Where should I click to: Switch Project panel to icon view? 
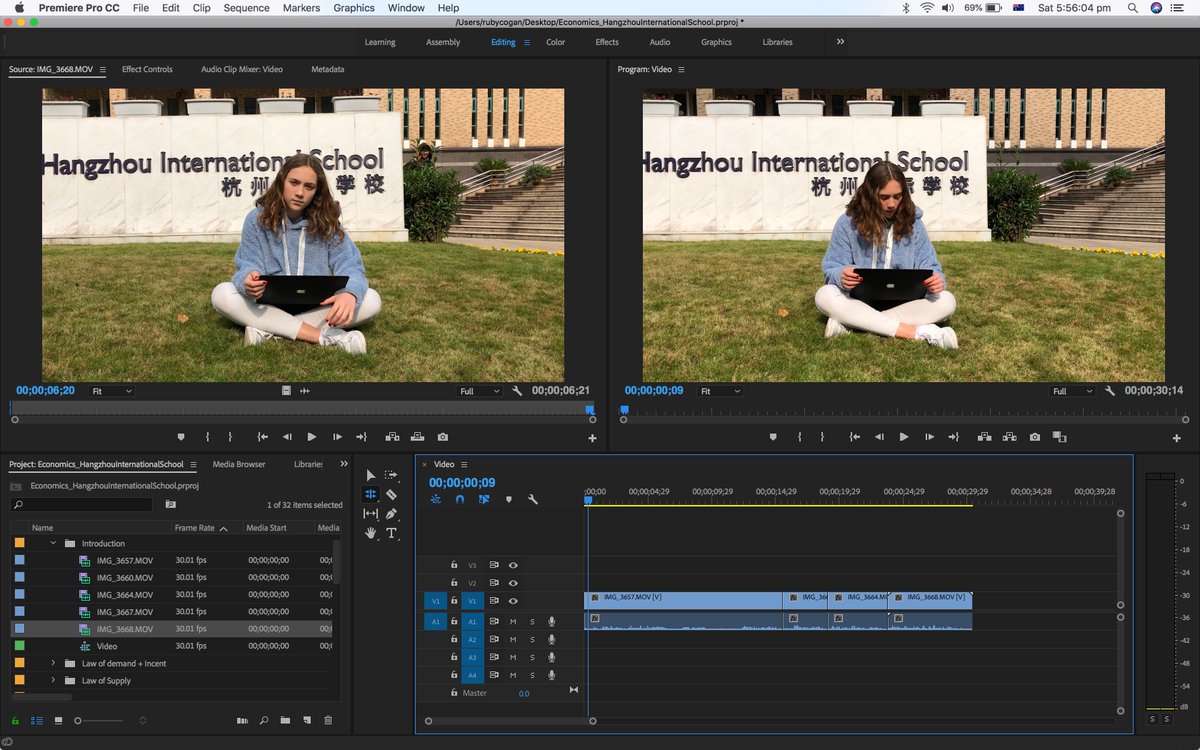(58, 720)
